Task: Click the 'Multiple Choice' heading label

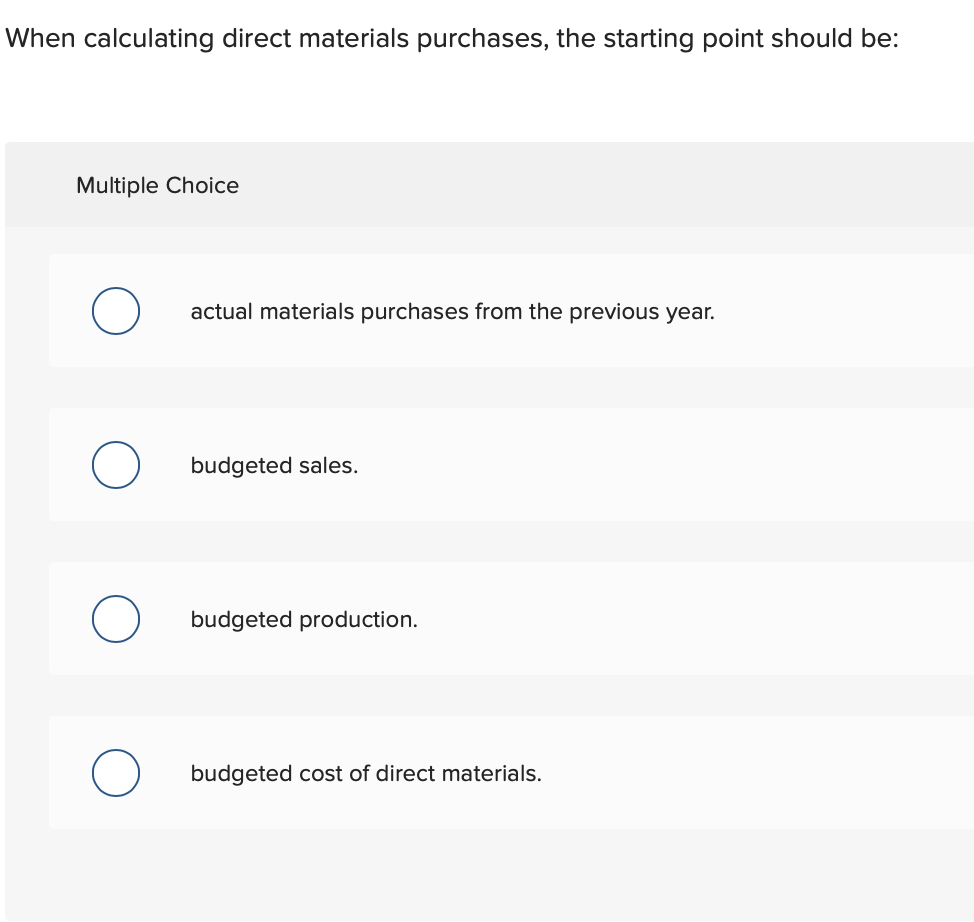Action: pyautogui.click(x=157, y=185)
